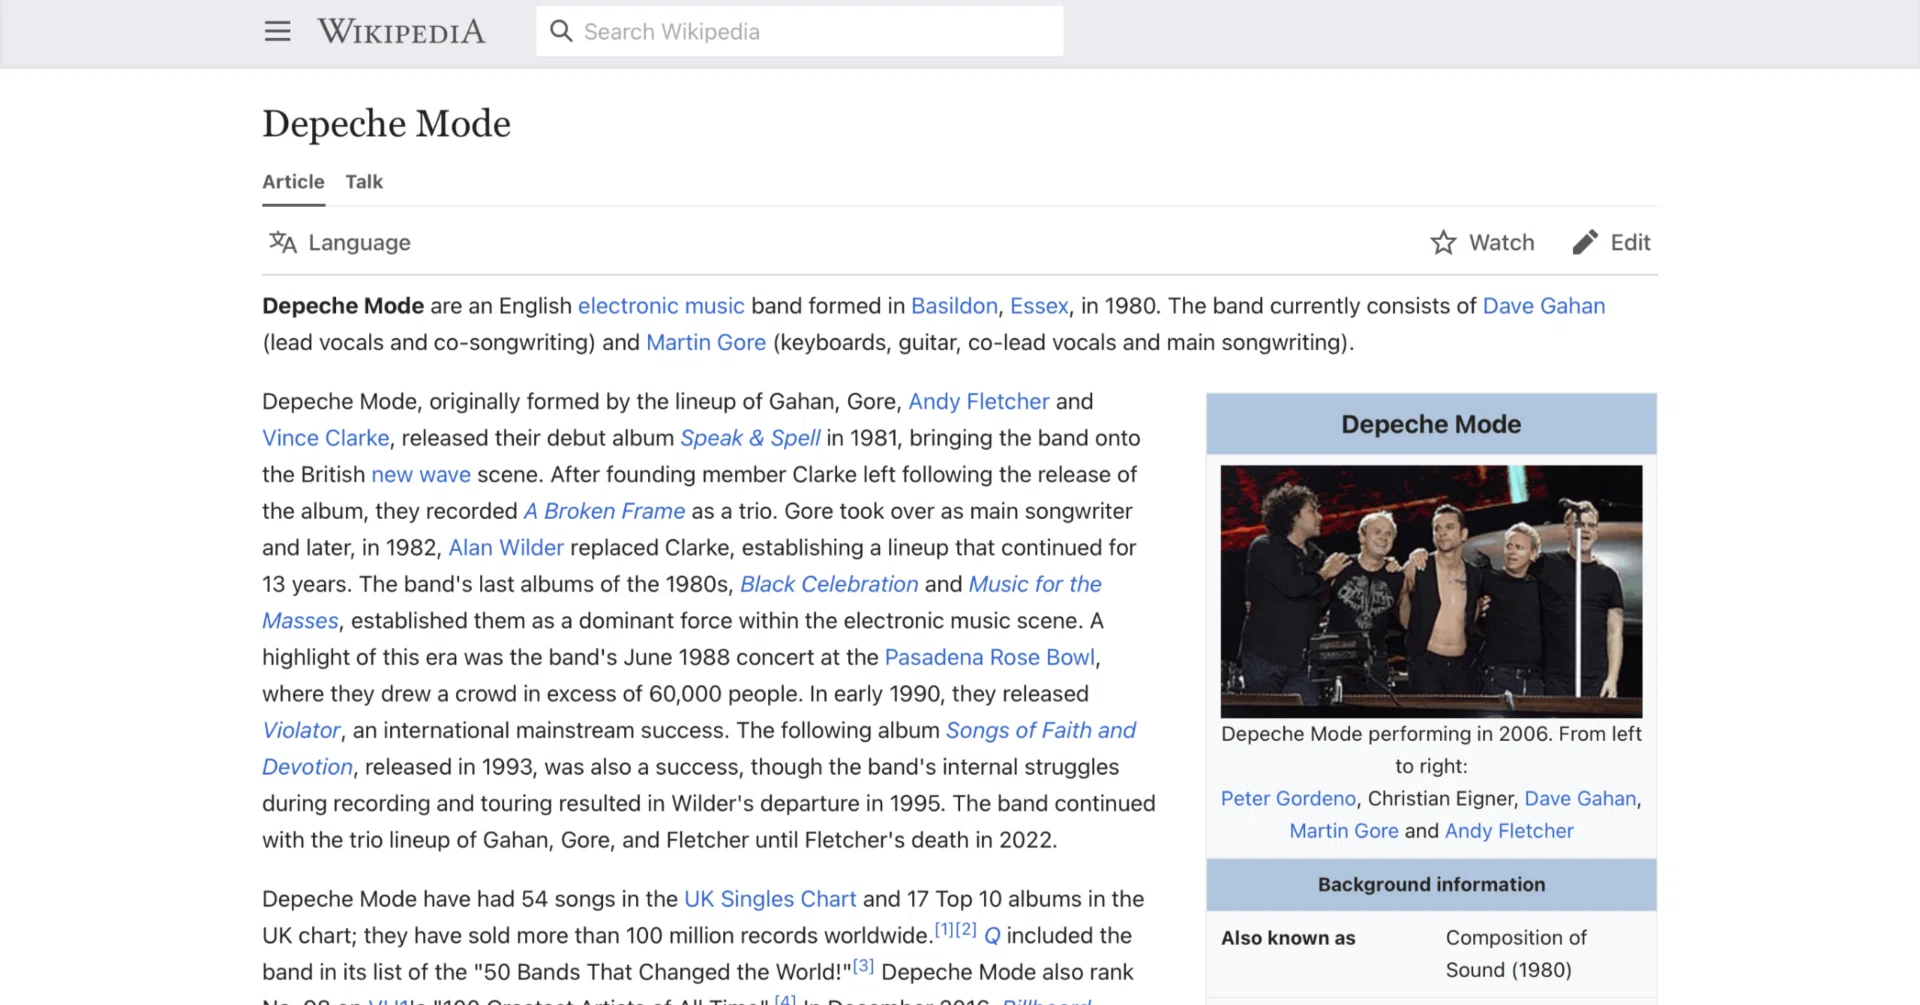
Task: Click the Composition of Sound (1980) value
Action: coord(1516,954)
